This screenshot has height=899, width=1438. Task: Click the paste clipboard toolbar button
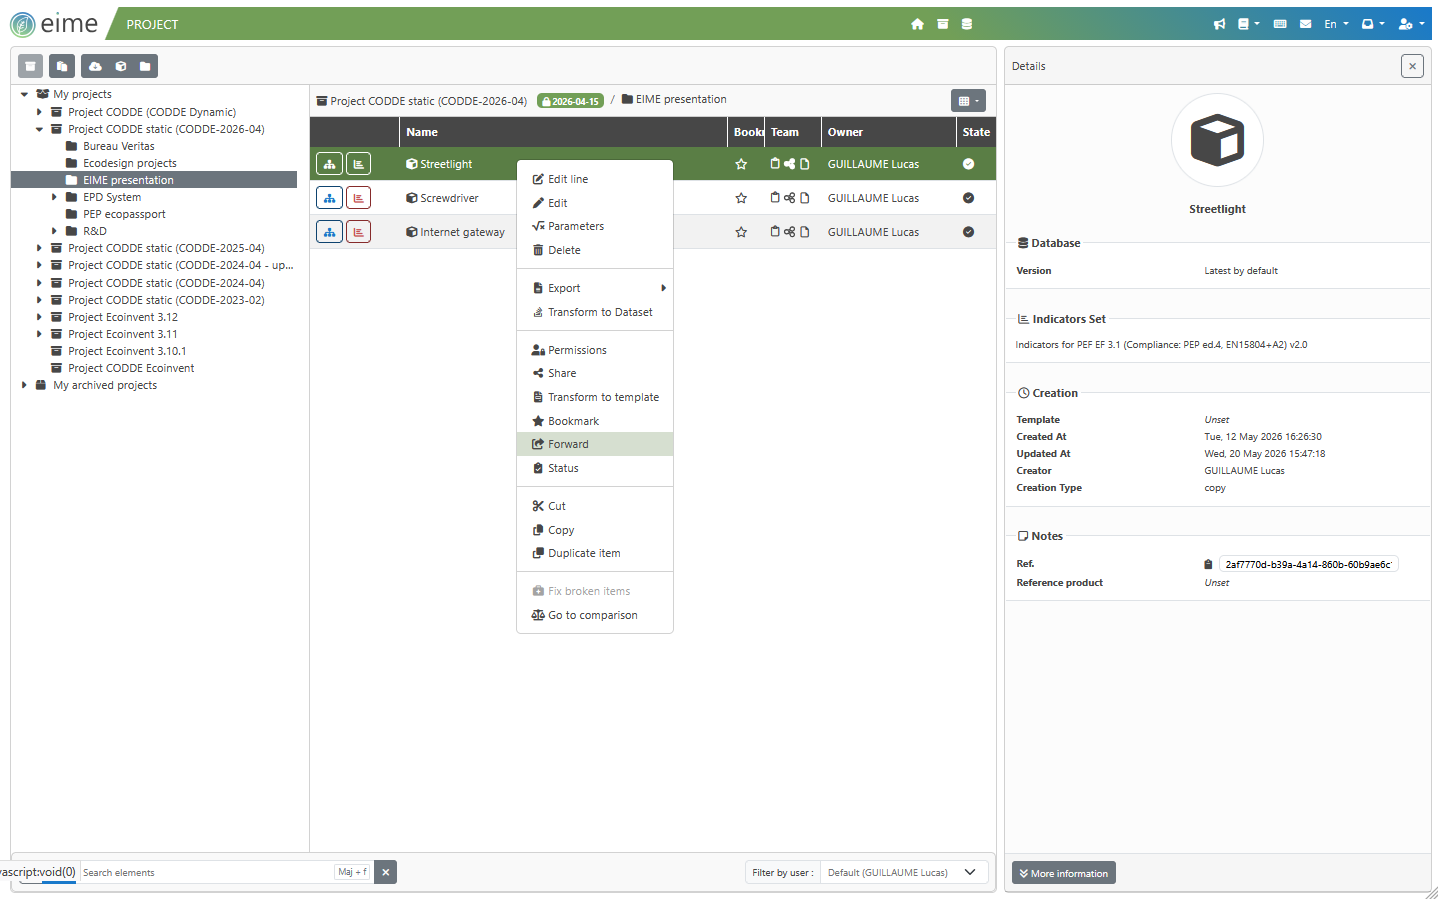[x=62, y=66]
